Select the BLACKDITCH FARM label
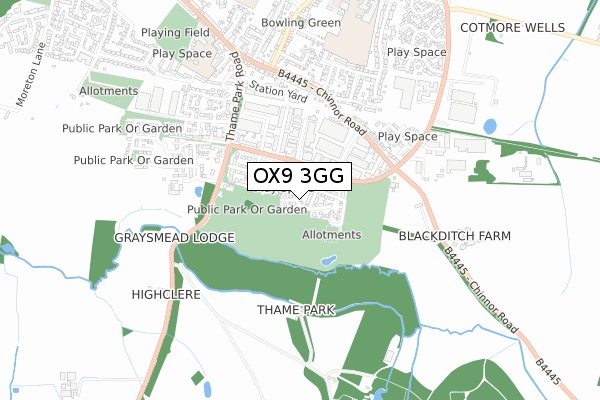This screenshot has width=600, height=400. click(x=455, y=236)
